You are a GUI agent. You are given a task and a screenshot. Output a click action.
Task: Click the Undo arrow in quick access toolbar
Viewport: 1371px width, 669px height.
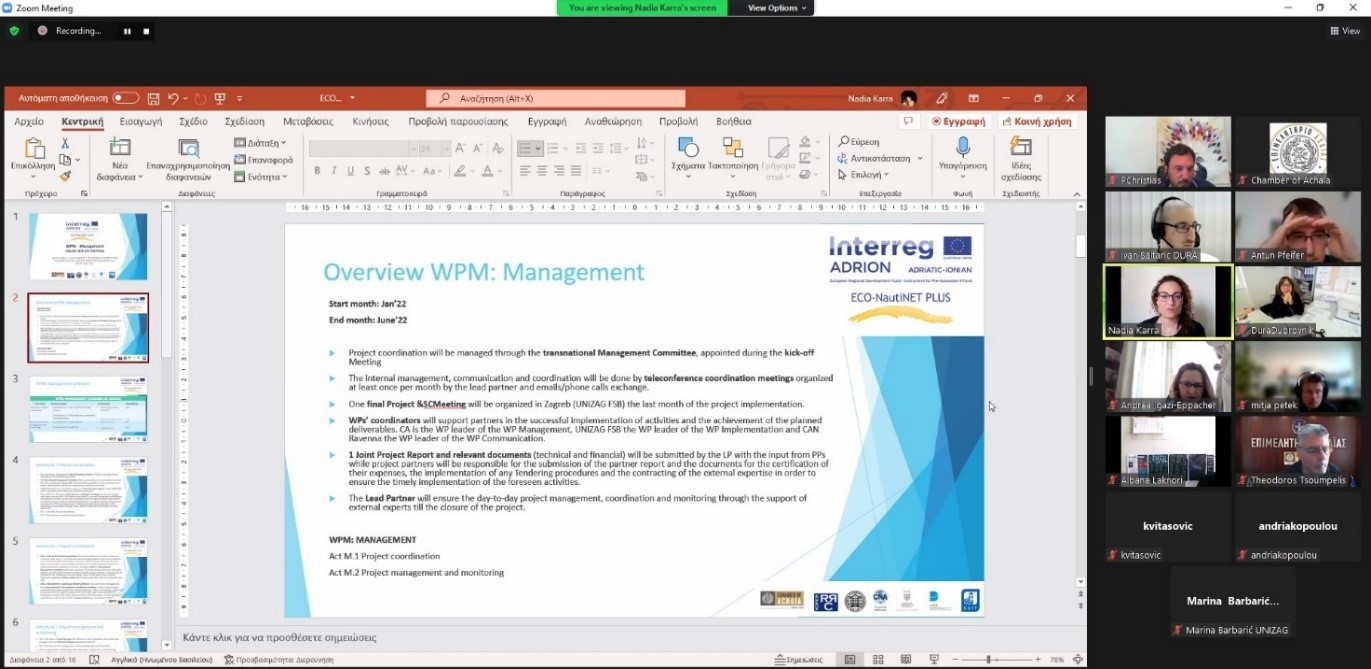pyautogui.click(x=174, y=98)
